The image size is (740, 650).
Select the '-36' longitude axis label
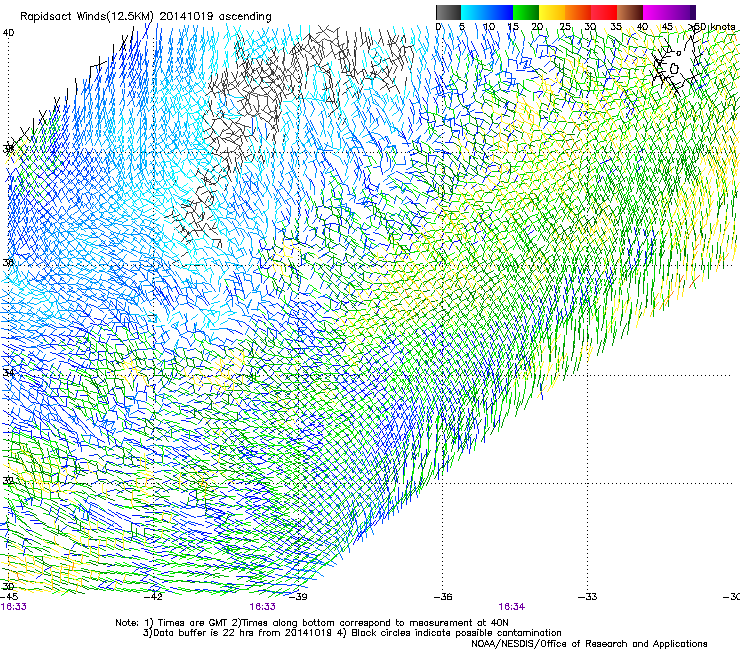443,597
